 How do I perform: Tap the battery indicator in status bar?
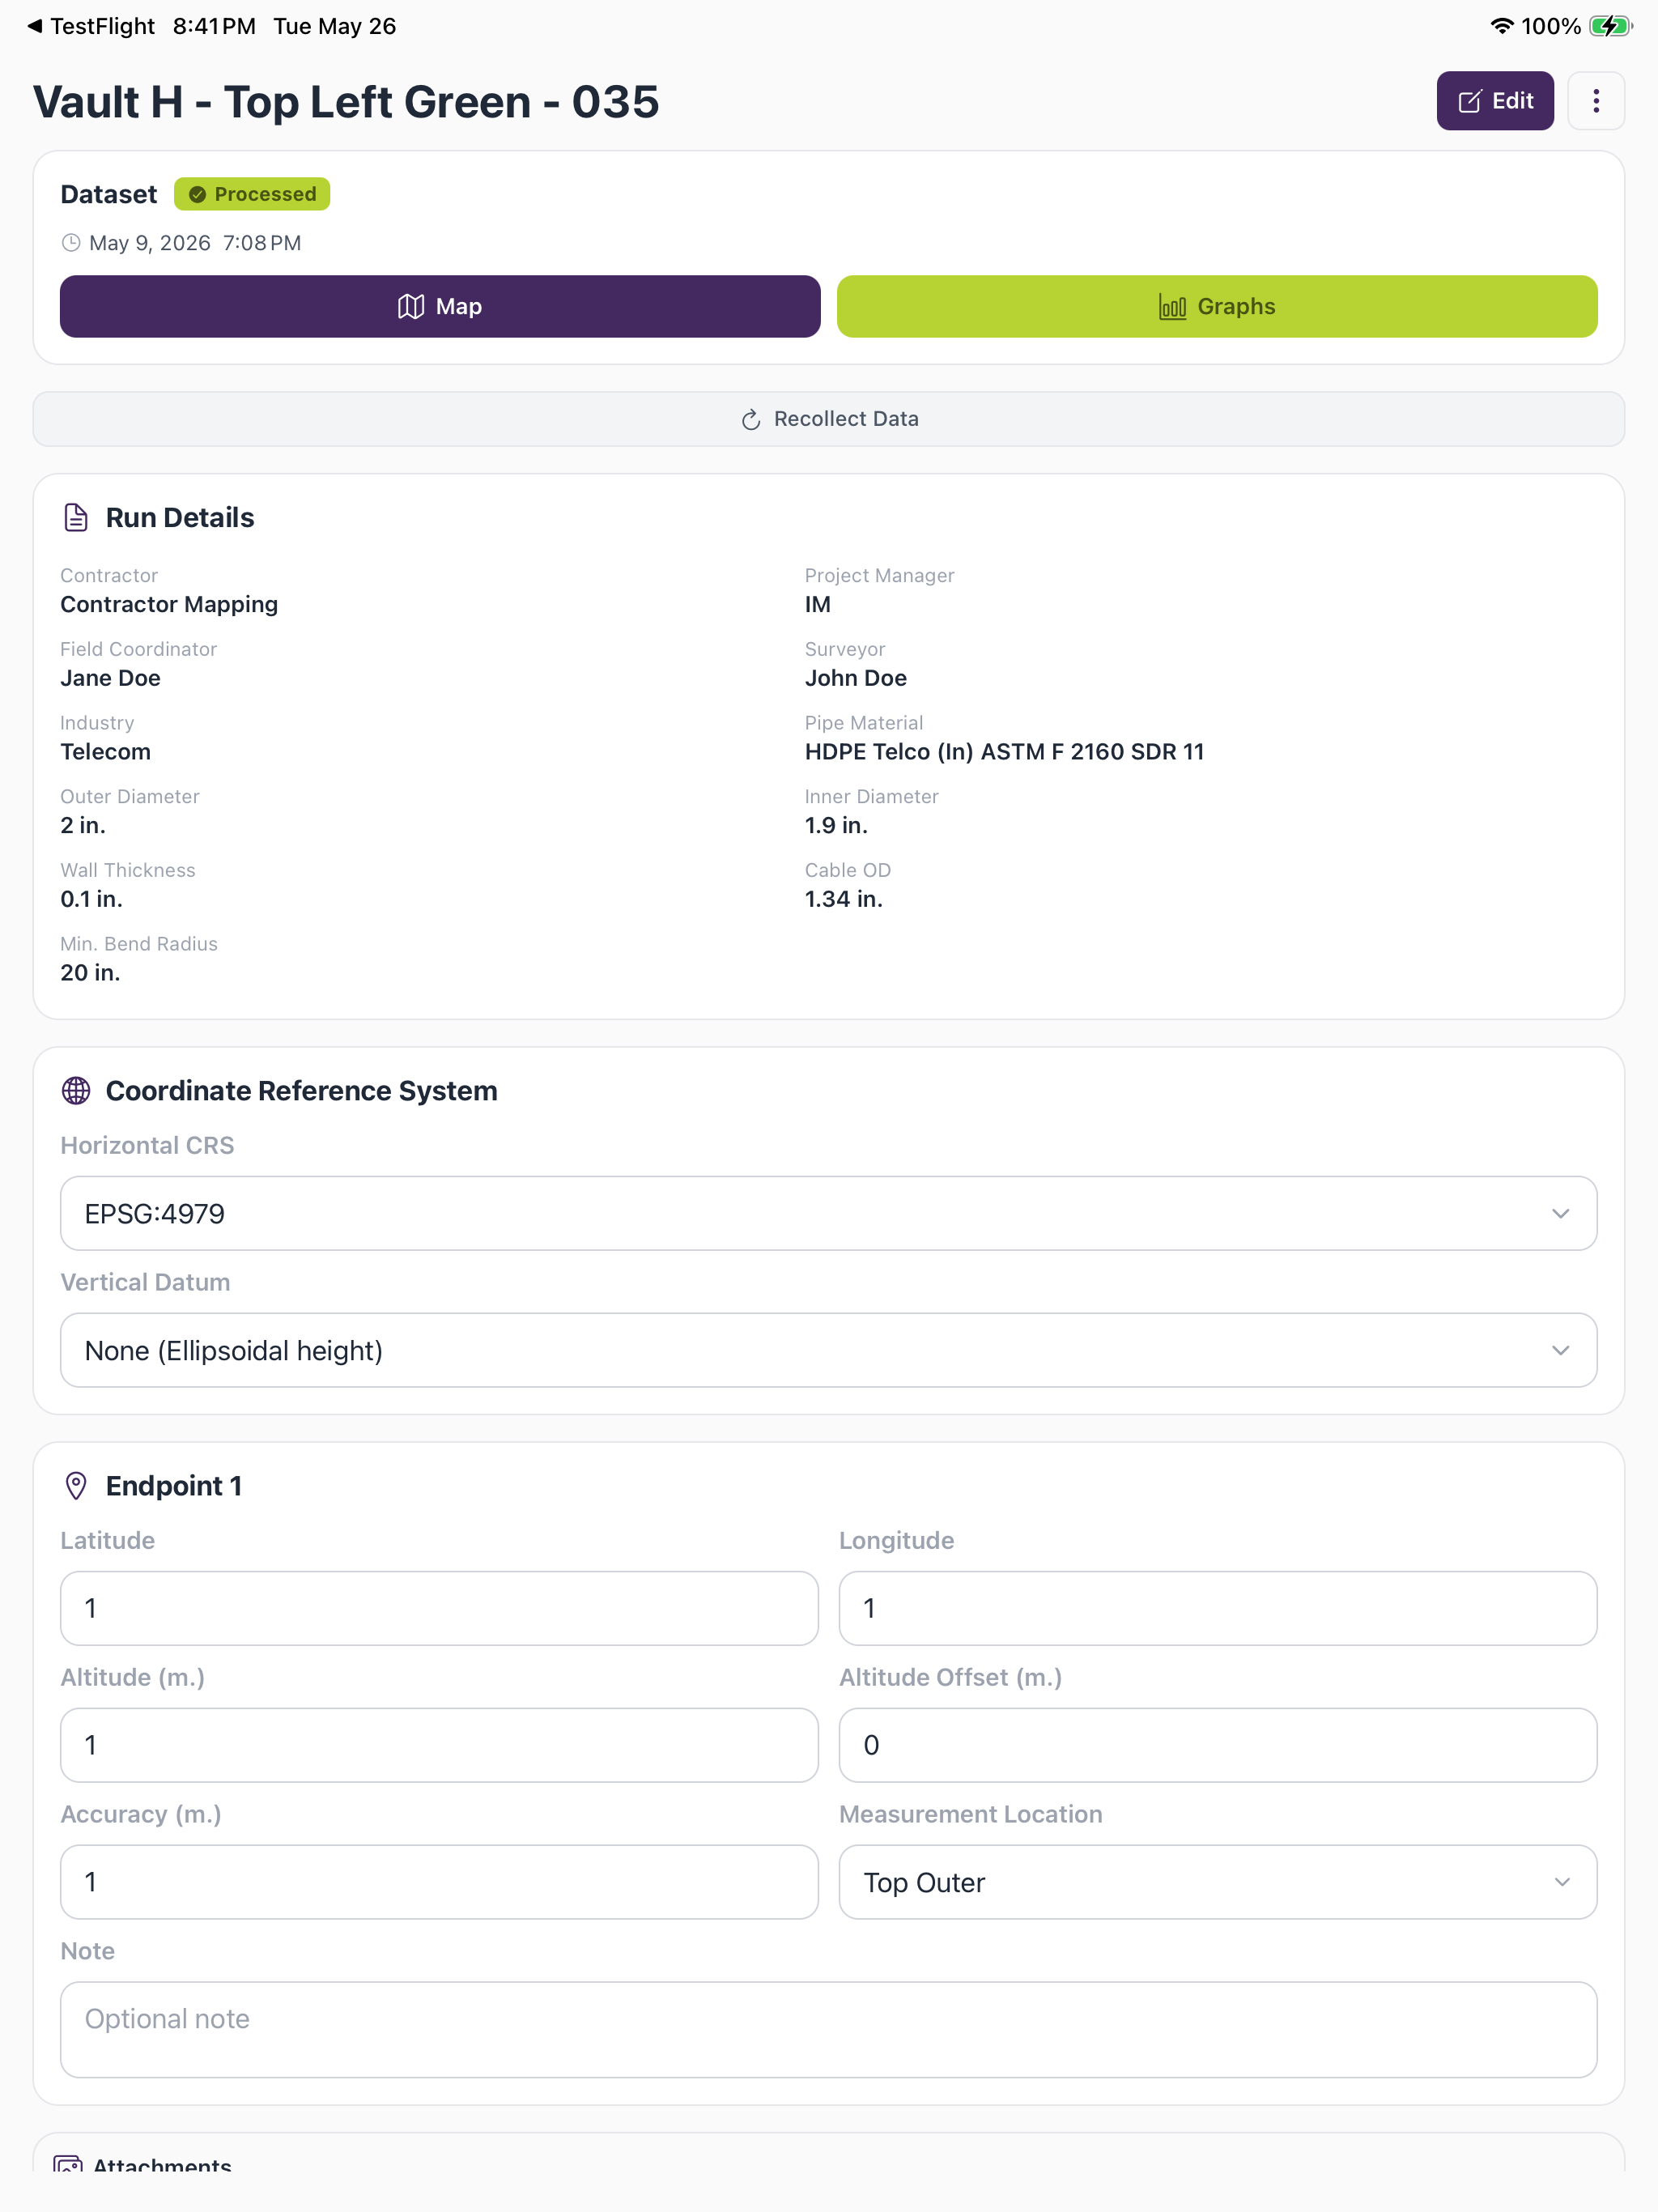1610,26
